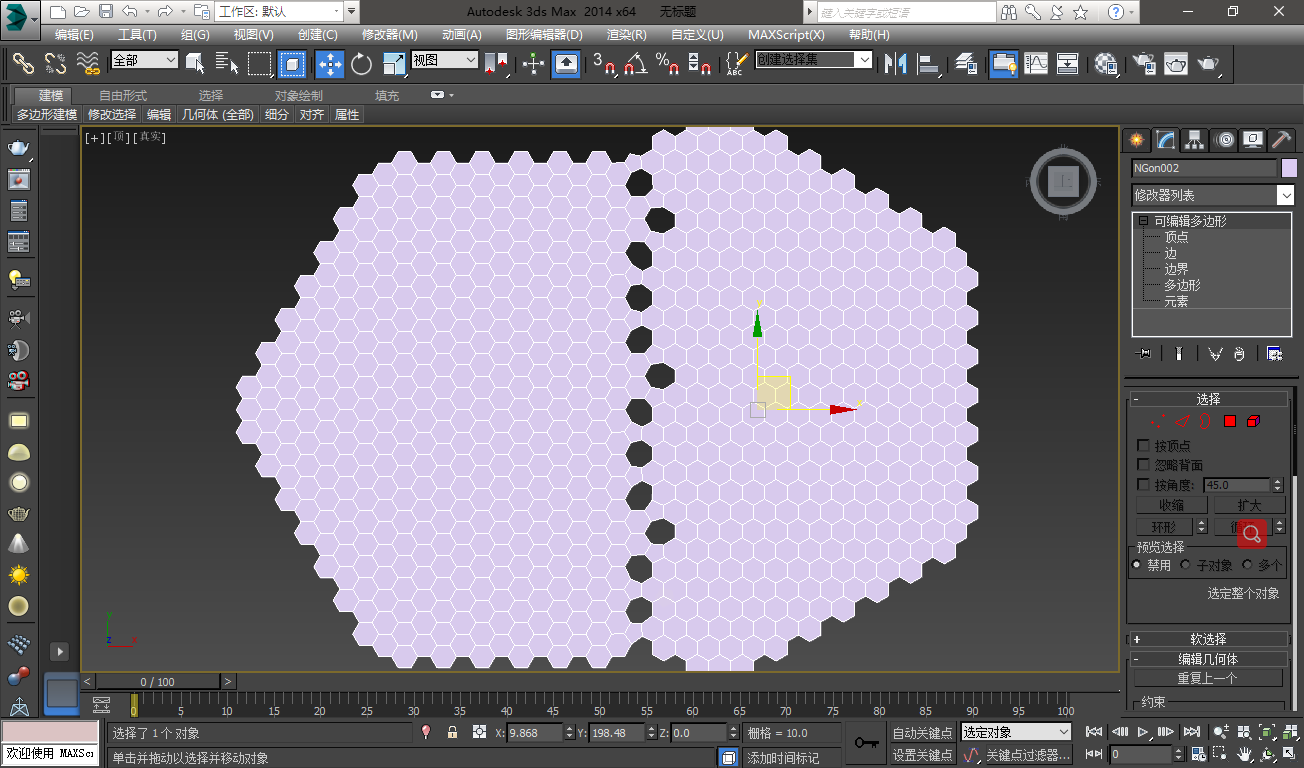Click the ViewCube top face
Image resolution: width=1304 pixels, height=768 pixels.
click(1062, 182)
